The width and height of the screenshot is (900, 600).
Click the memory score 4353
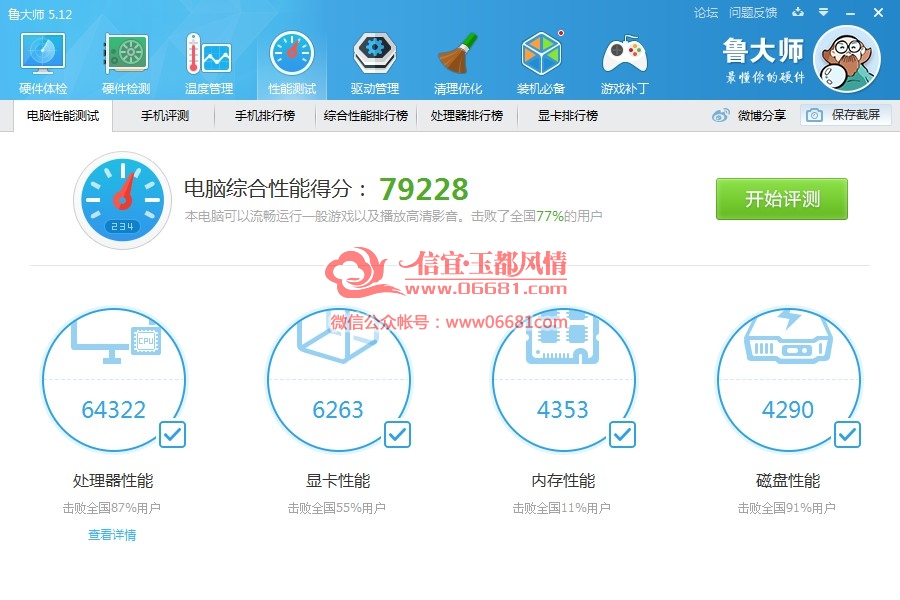[563, 410]
